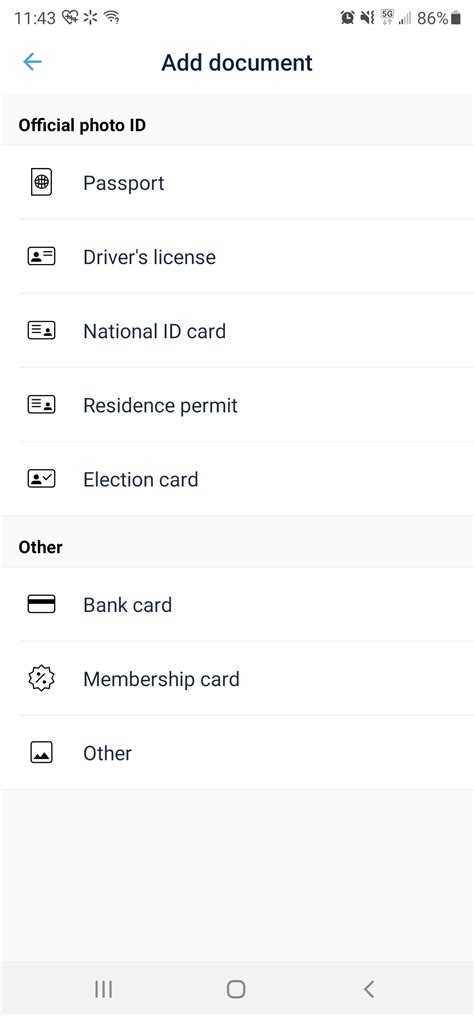Select Bank card under Other

tap(237, 605)
